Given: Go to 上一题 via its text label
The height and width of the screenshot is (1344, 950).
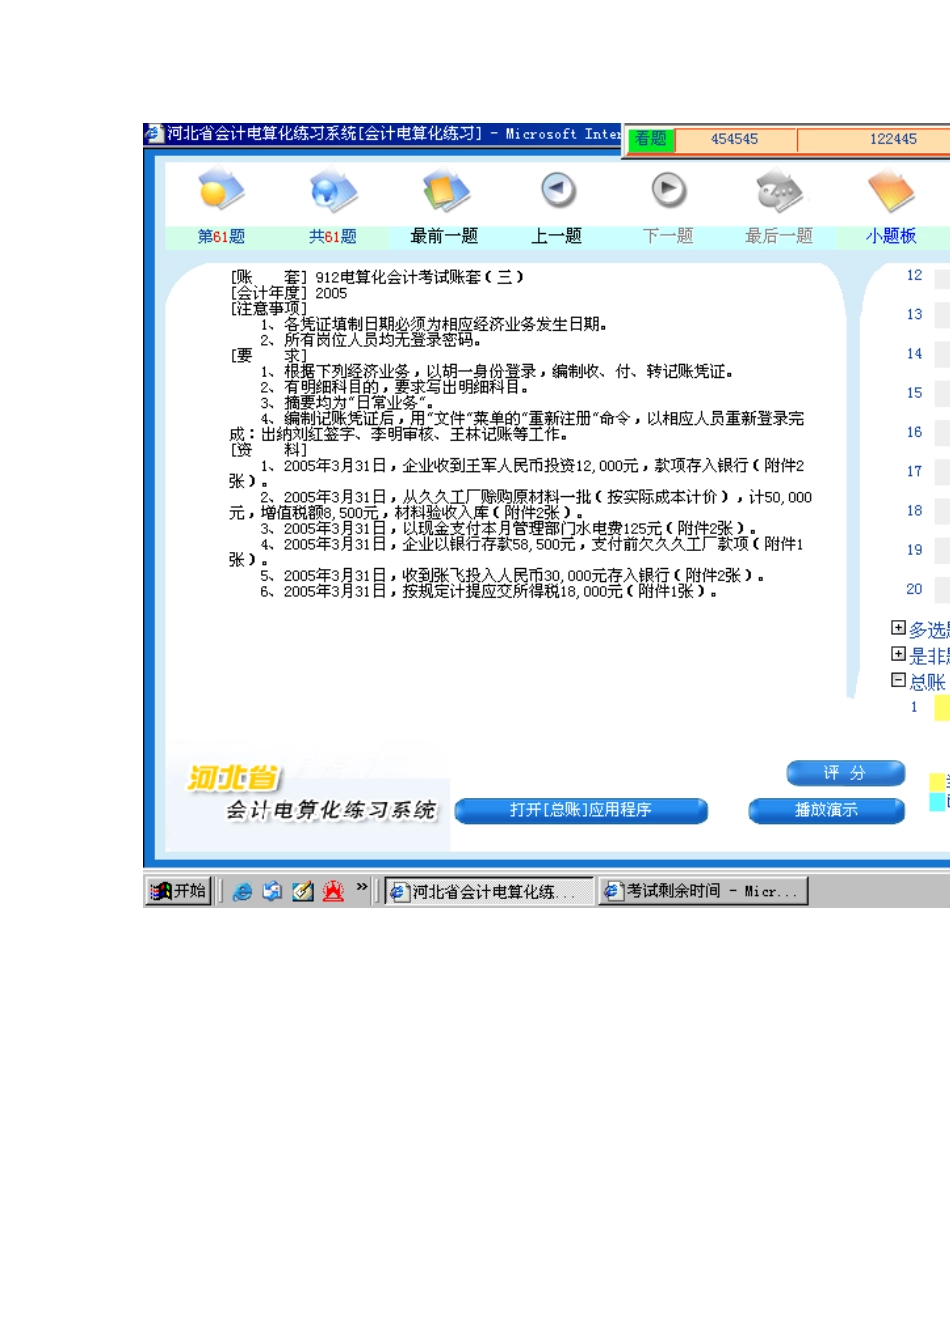Looking at the screenshot, I should pos(556,236).
